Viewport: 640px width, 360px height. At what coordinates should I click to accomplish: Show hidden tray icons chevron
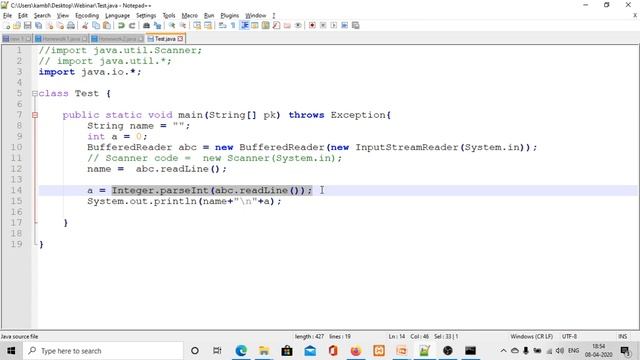[503, 351]
